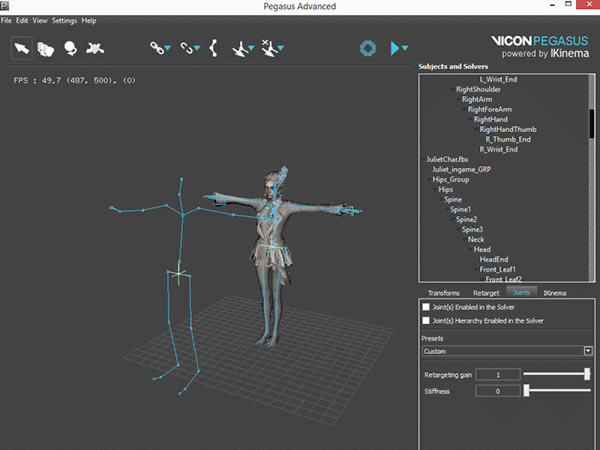Switch to the Joints tab
Viewport: 600px width, 450px height.
point(521,292)
